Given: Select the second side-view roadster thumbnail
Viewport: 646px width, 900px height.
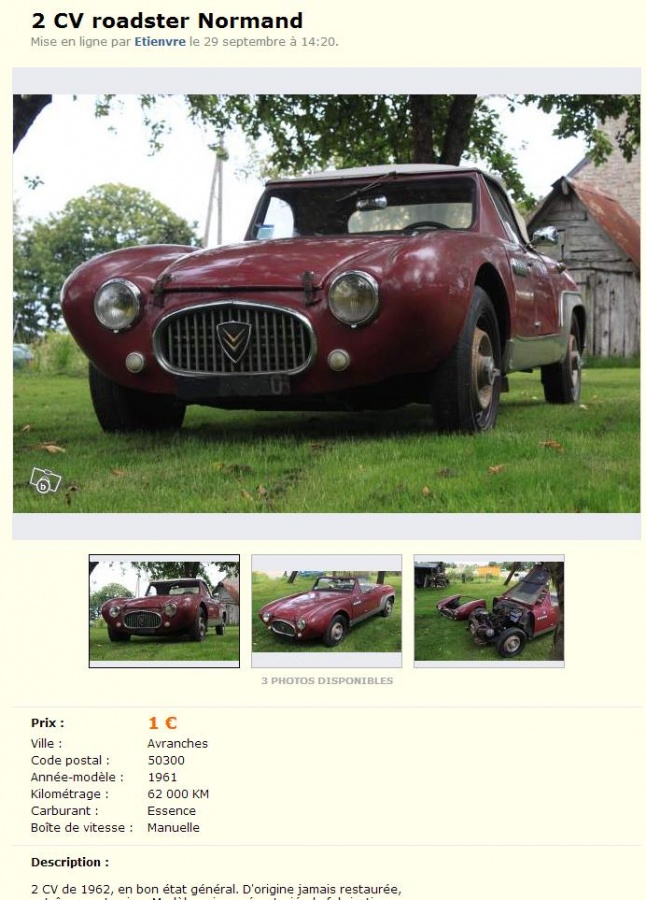Looking at the screenshot, I should (x=327, y=611).
